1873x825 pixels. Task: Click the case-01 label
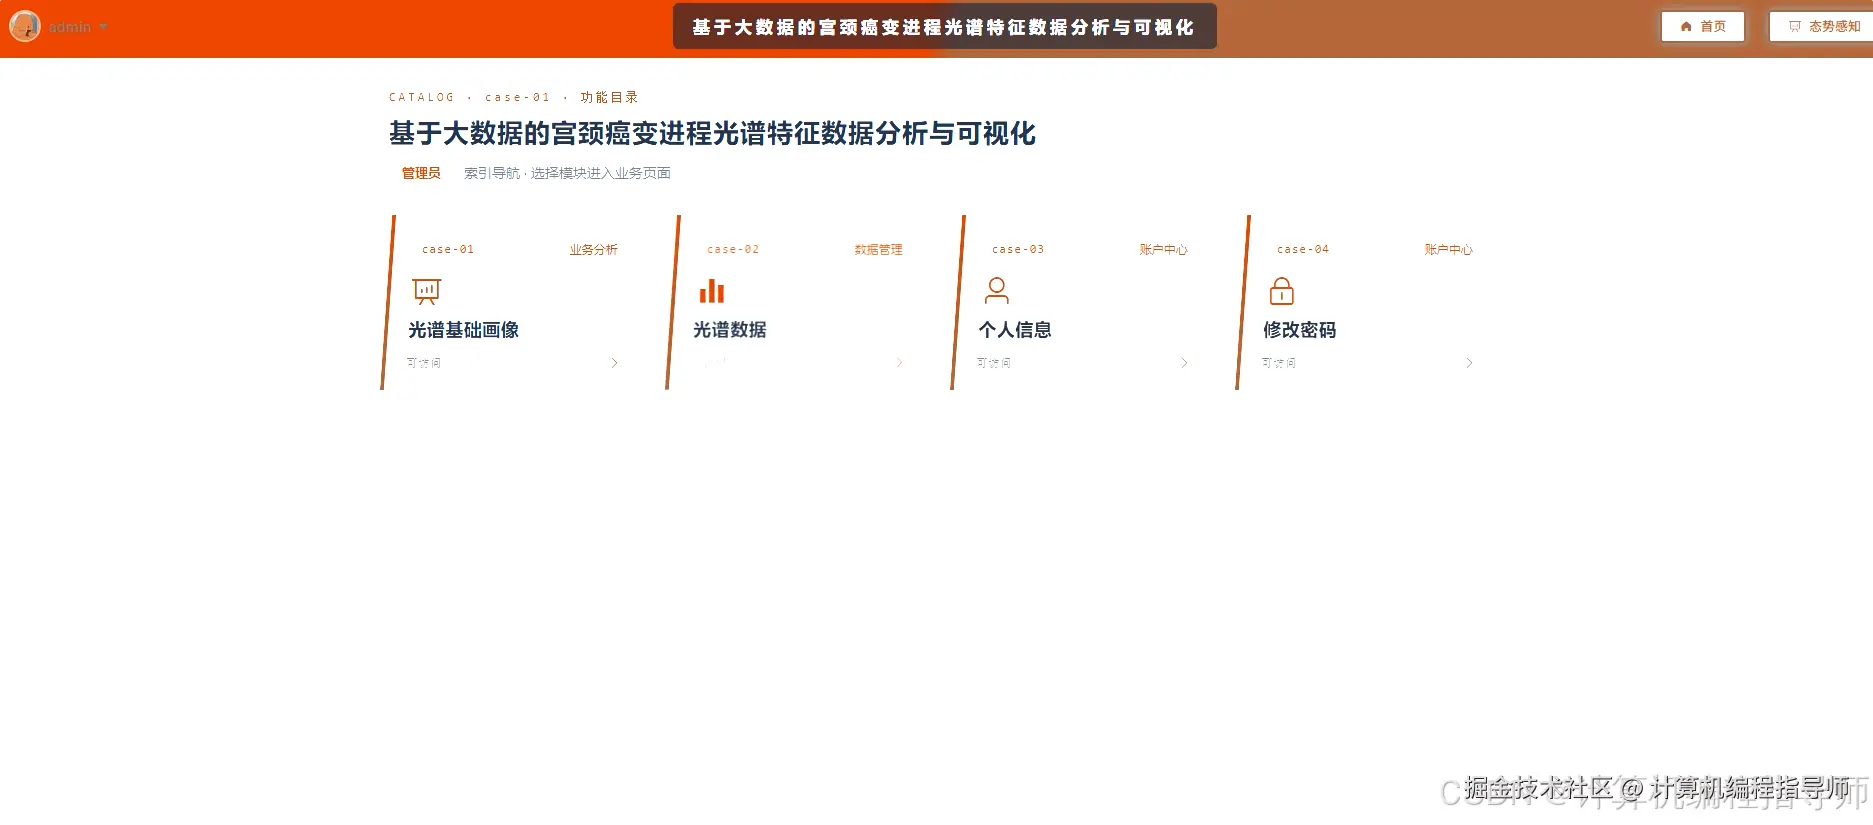pos(448,250)
